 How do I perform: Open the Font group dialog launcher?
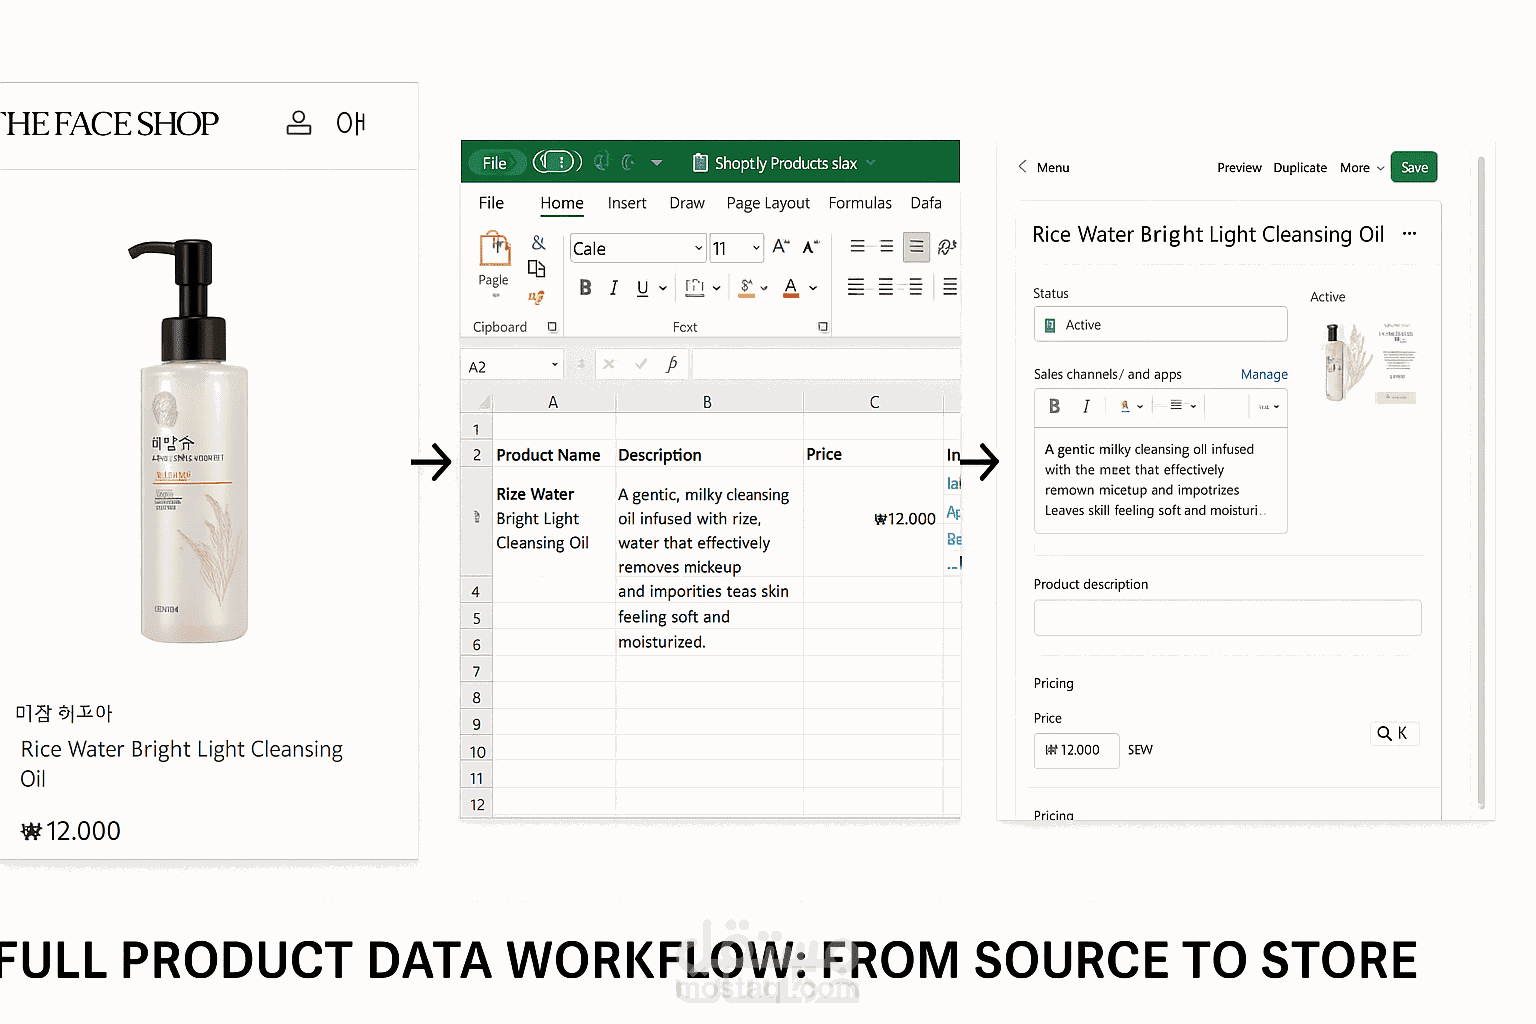coord(823,327)
